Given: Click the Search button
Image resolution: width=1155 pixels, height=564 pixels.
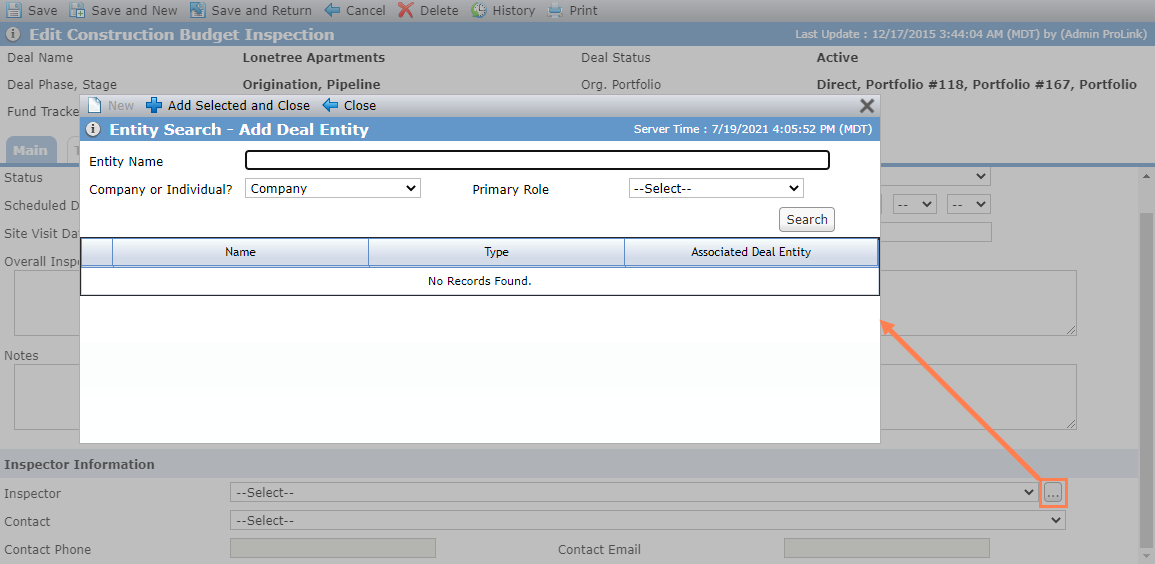Looking at the screenshot, I should click(807, 219).
